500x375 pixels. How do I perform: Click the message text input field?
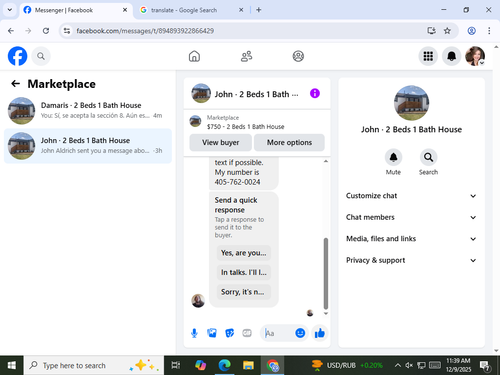pos(277,333)
